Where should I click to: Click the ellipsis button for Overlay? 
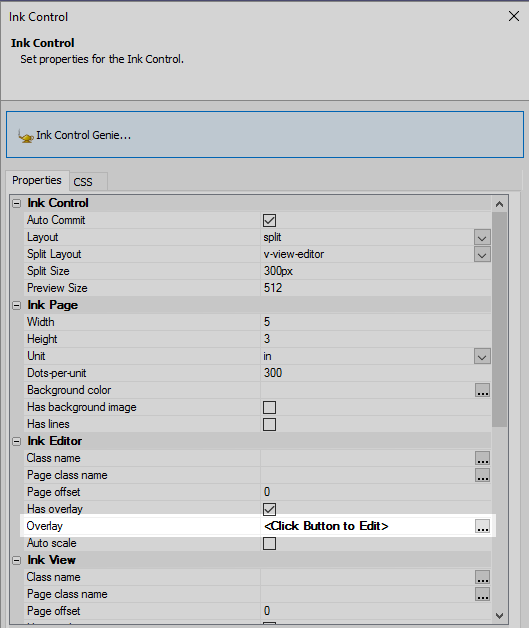[482, 526]
